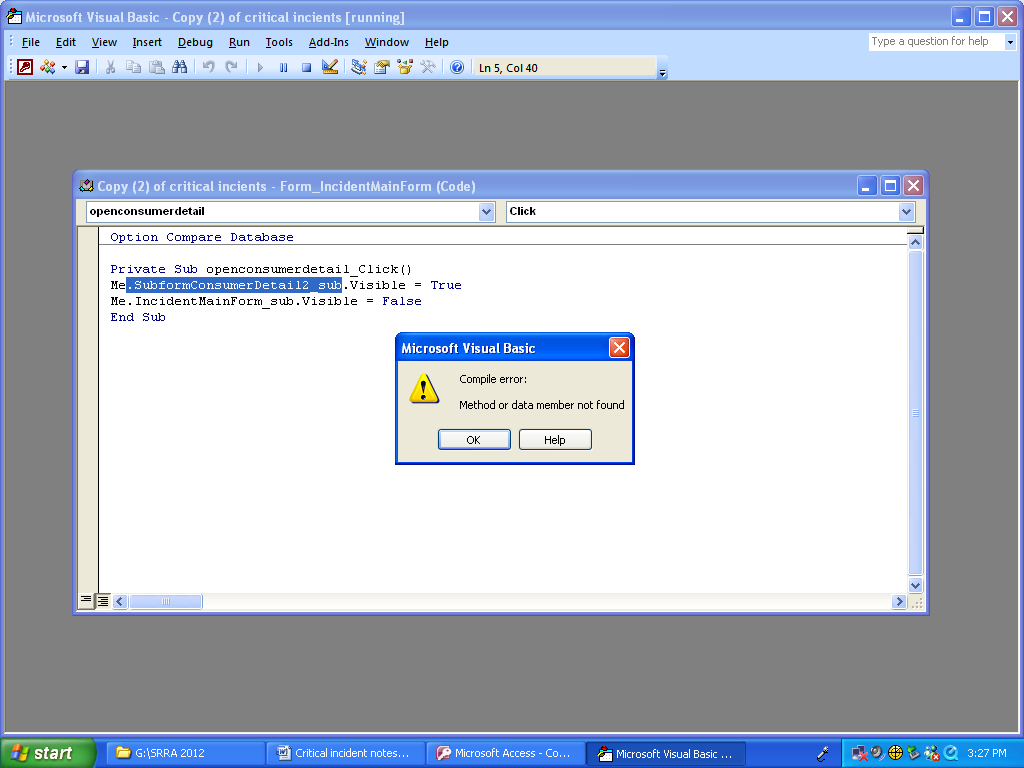Image resolution: width=1024 pixels, height=768 pixels.
Task: Click the 'End Sub' code line
Action: (x=138, y=317)
